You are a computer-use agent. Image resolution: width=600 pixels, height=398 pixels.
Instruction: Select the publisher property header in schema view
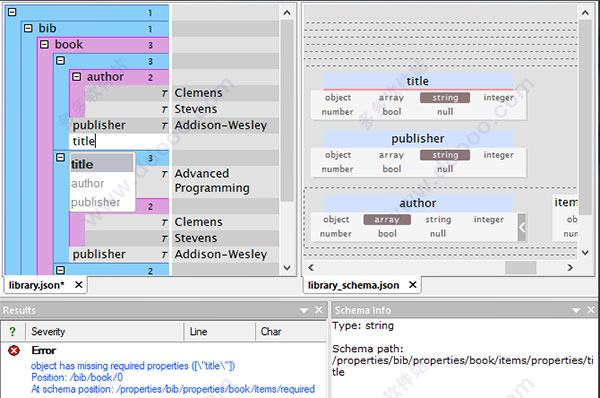pos(418,139)
